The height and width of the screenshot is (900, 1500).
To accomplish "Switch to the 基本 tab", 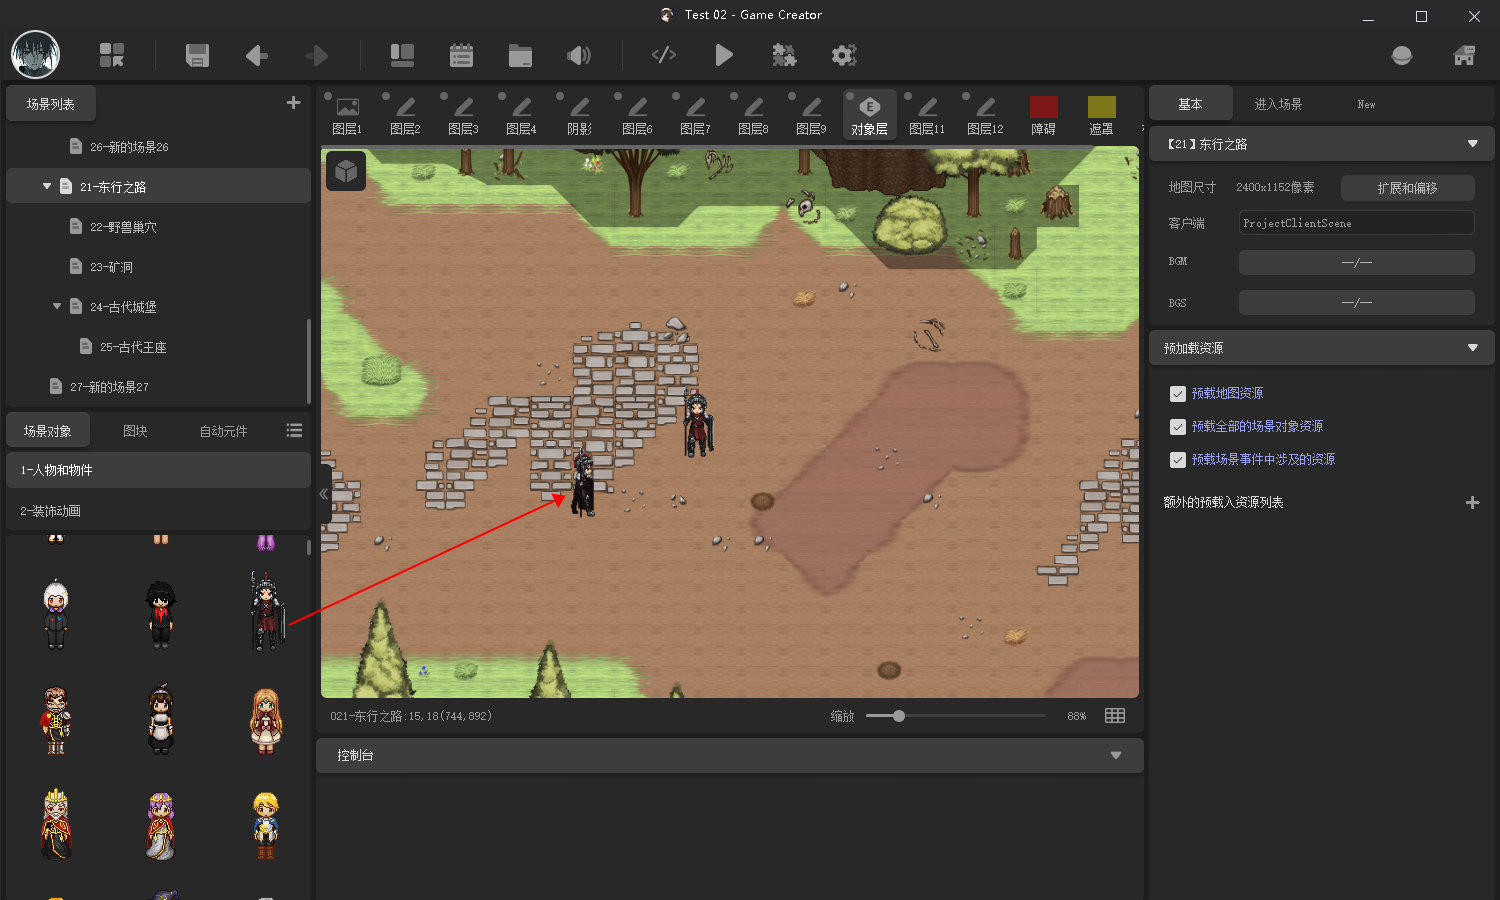I will [x=1190, y=104].
